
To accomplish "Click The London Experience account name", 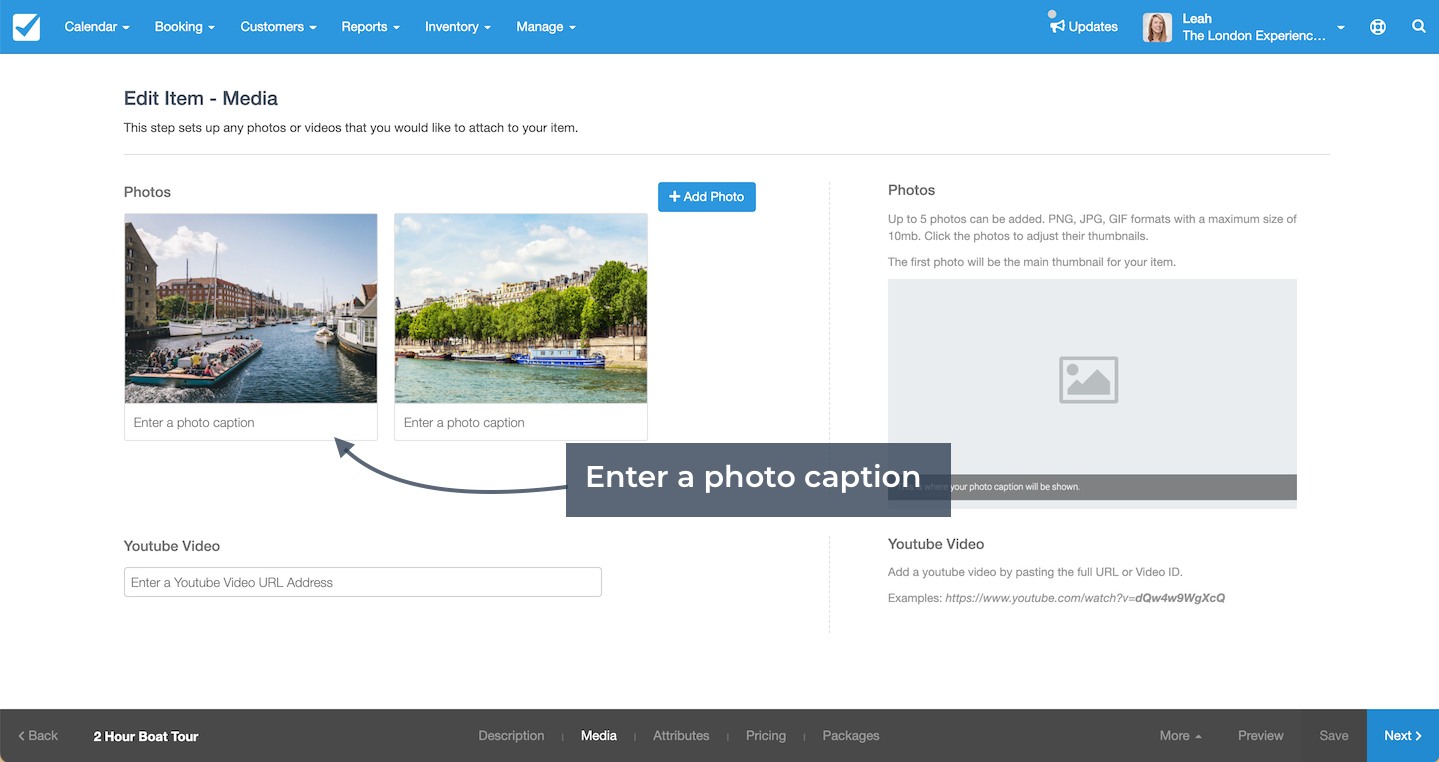I will (x=1254, y=36).
